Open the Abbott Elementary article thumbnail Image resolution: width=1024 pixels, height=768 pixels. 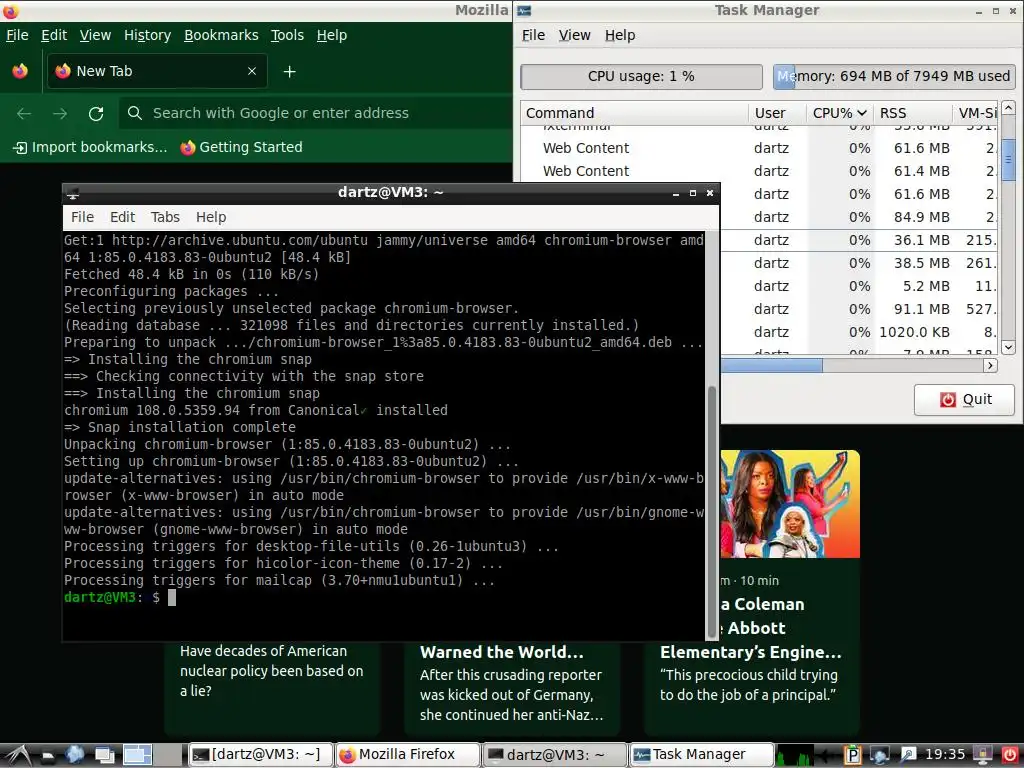tap(790, 504)
